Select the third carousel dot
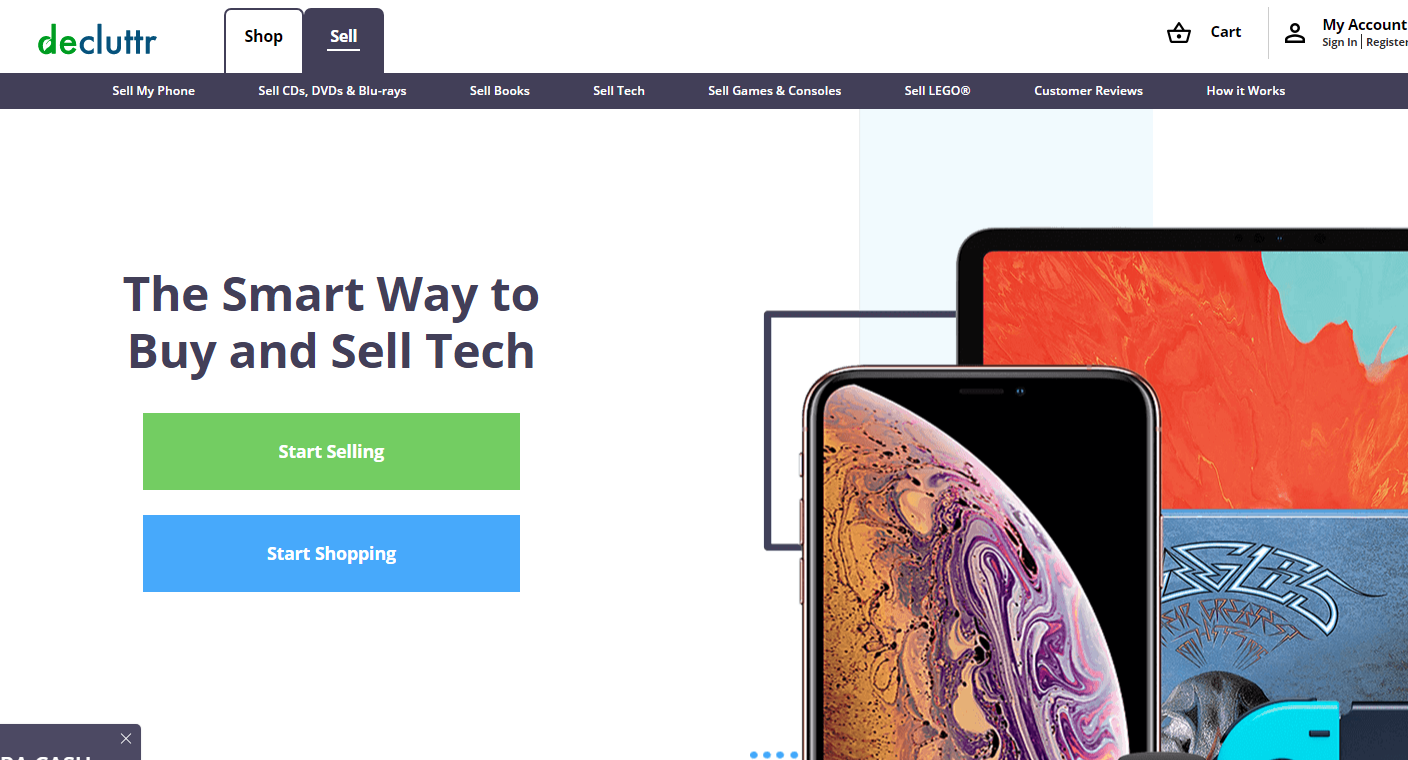Image resolution: width=1408 pixels, height=760 pixels. (x=781, y=755)
